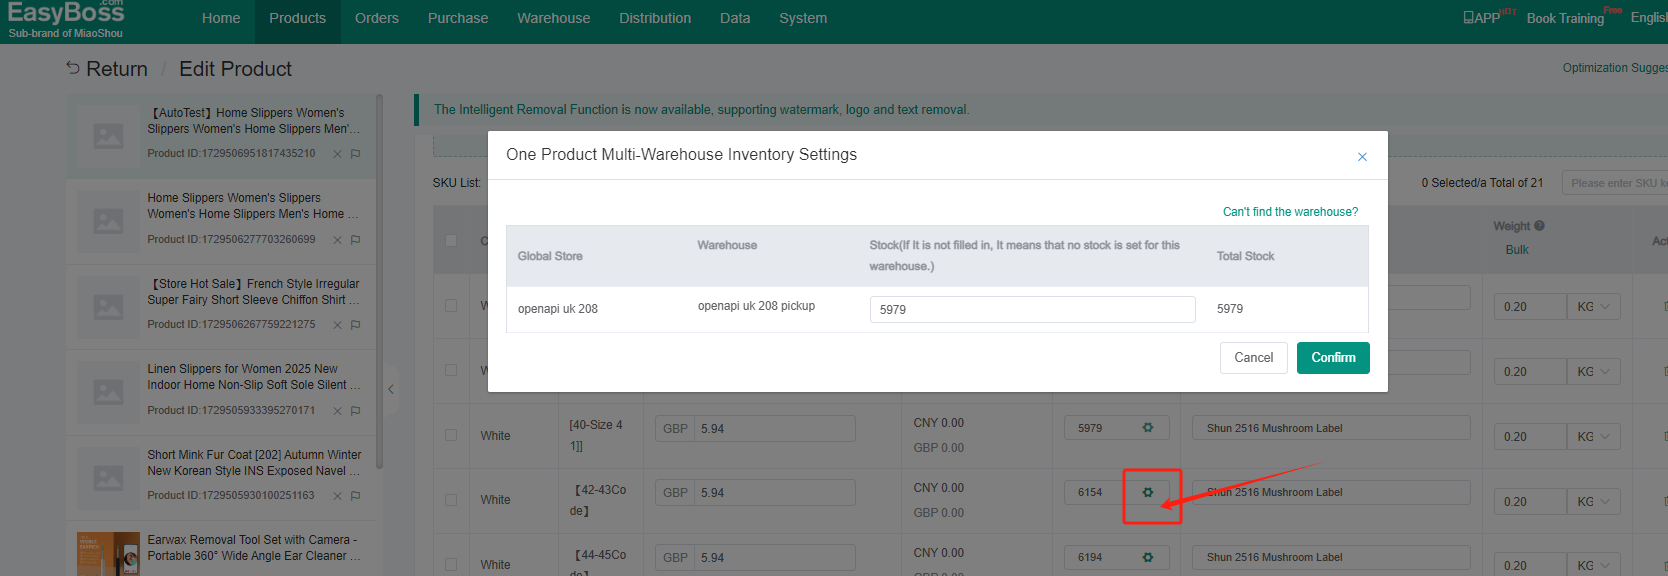The image size is (1668, 576).
Task: Remove Linen Slippers for Women product
Action: [338, 411]
